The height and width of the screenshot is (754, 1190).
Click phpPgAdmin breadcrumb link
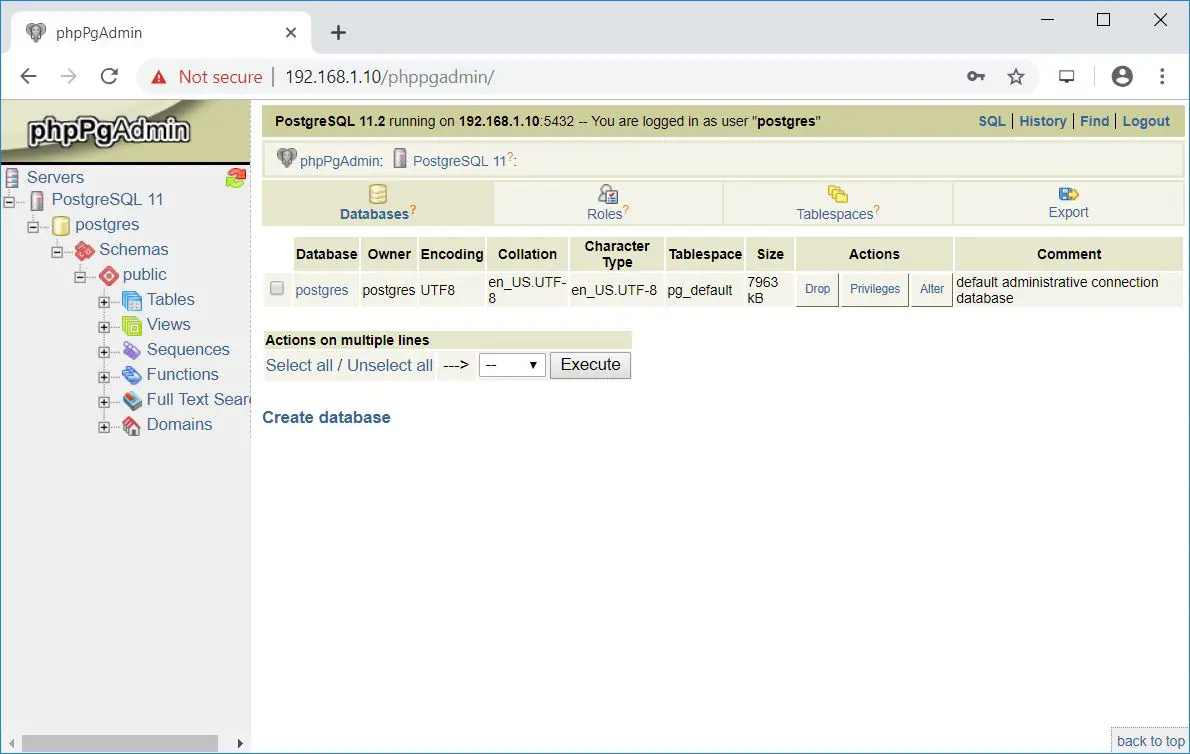click(341, 161)
